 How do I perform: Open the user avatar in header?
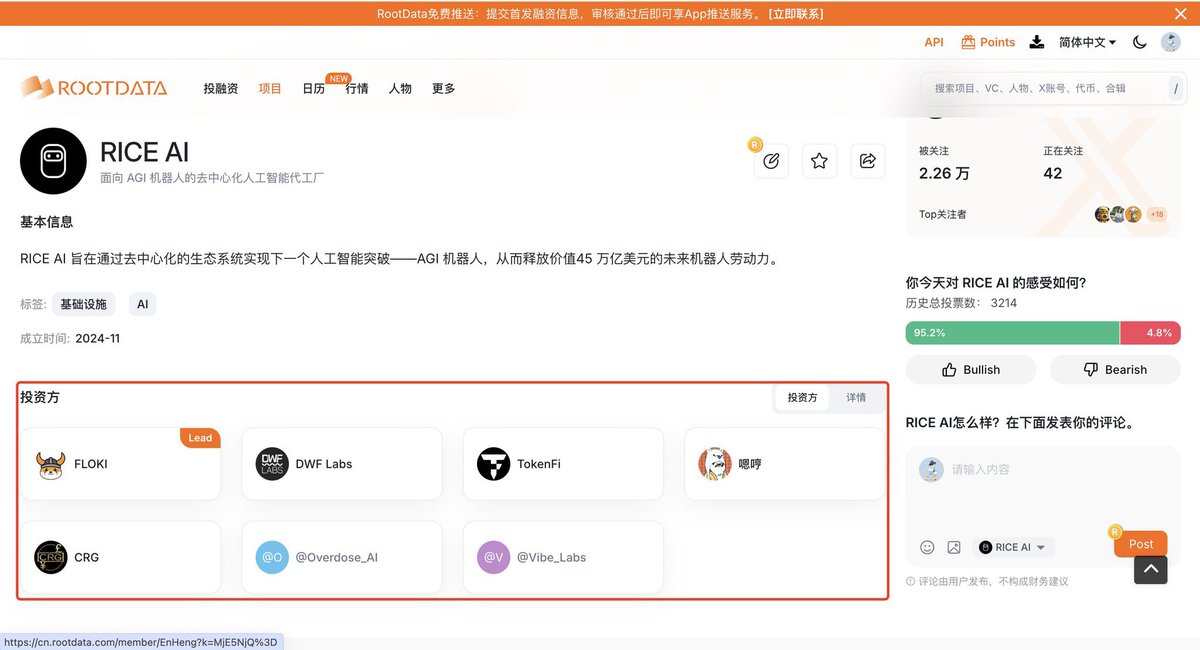(x=1170, y=42)
